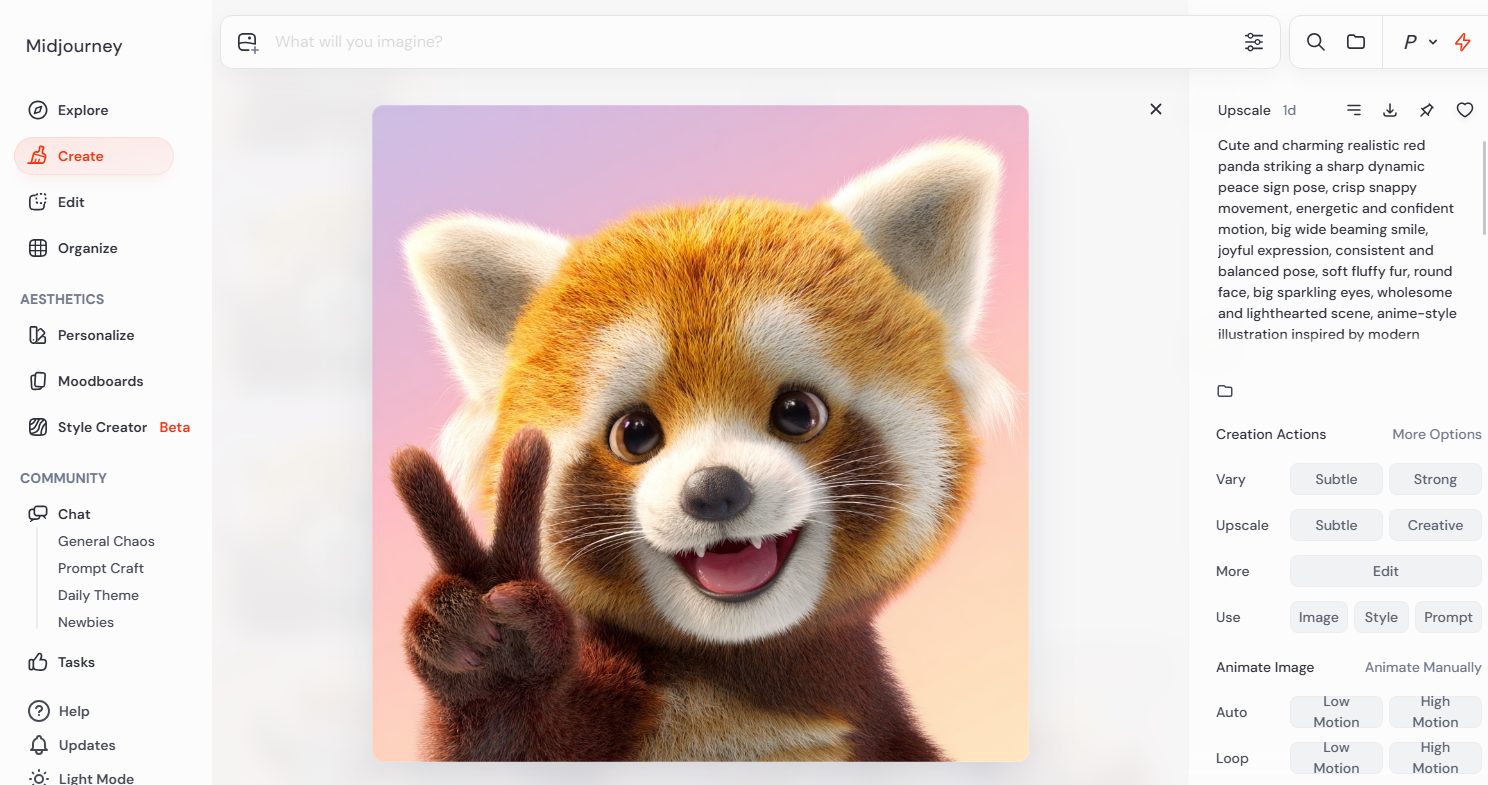1488x785 pixels.
Task: Click the Upscale Creative button
Action: tap(1434, 525)
